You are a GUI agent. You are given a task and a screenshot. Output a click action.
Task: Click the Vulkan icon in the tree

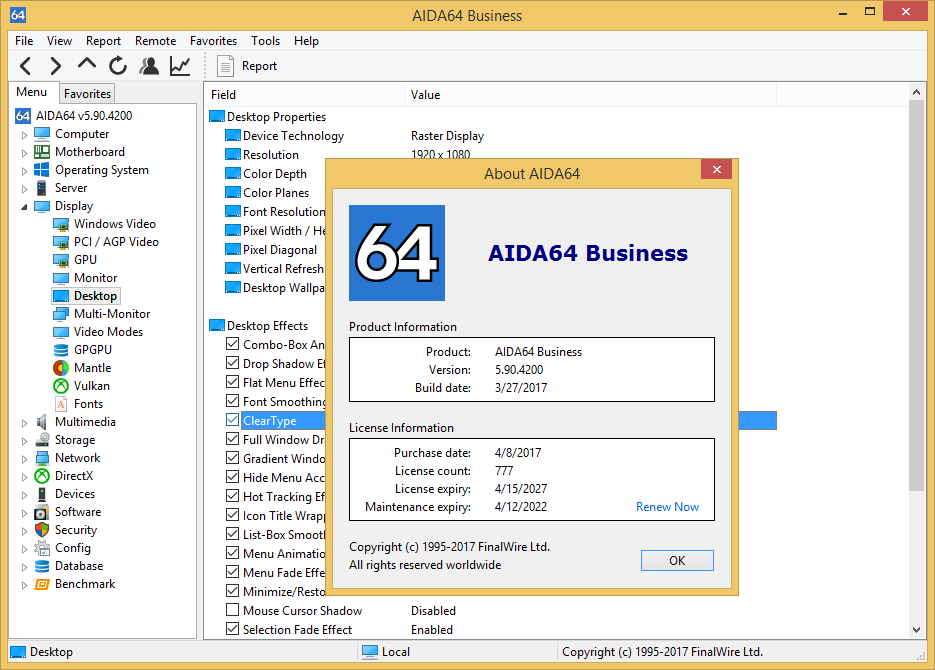coord(61,386)
